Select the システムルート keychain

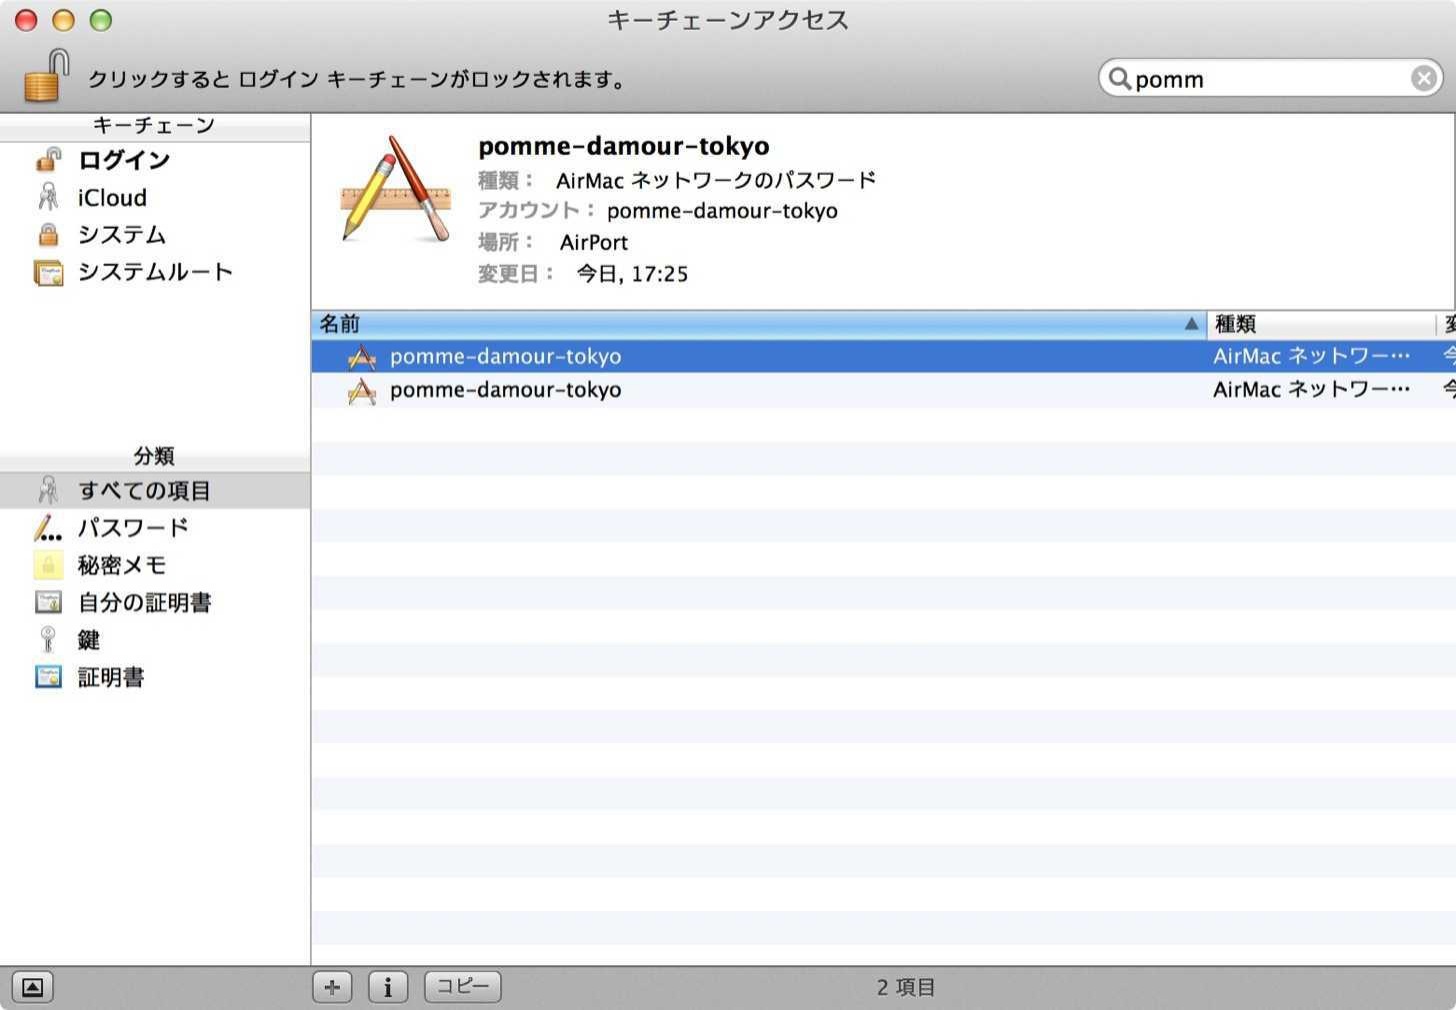(155, 271)
